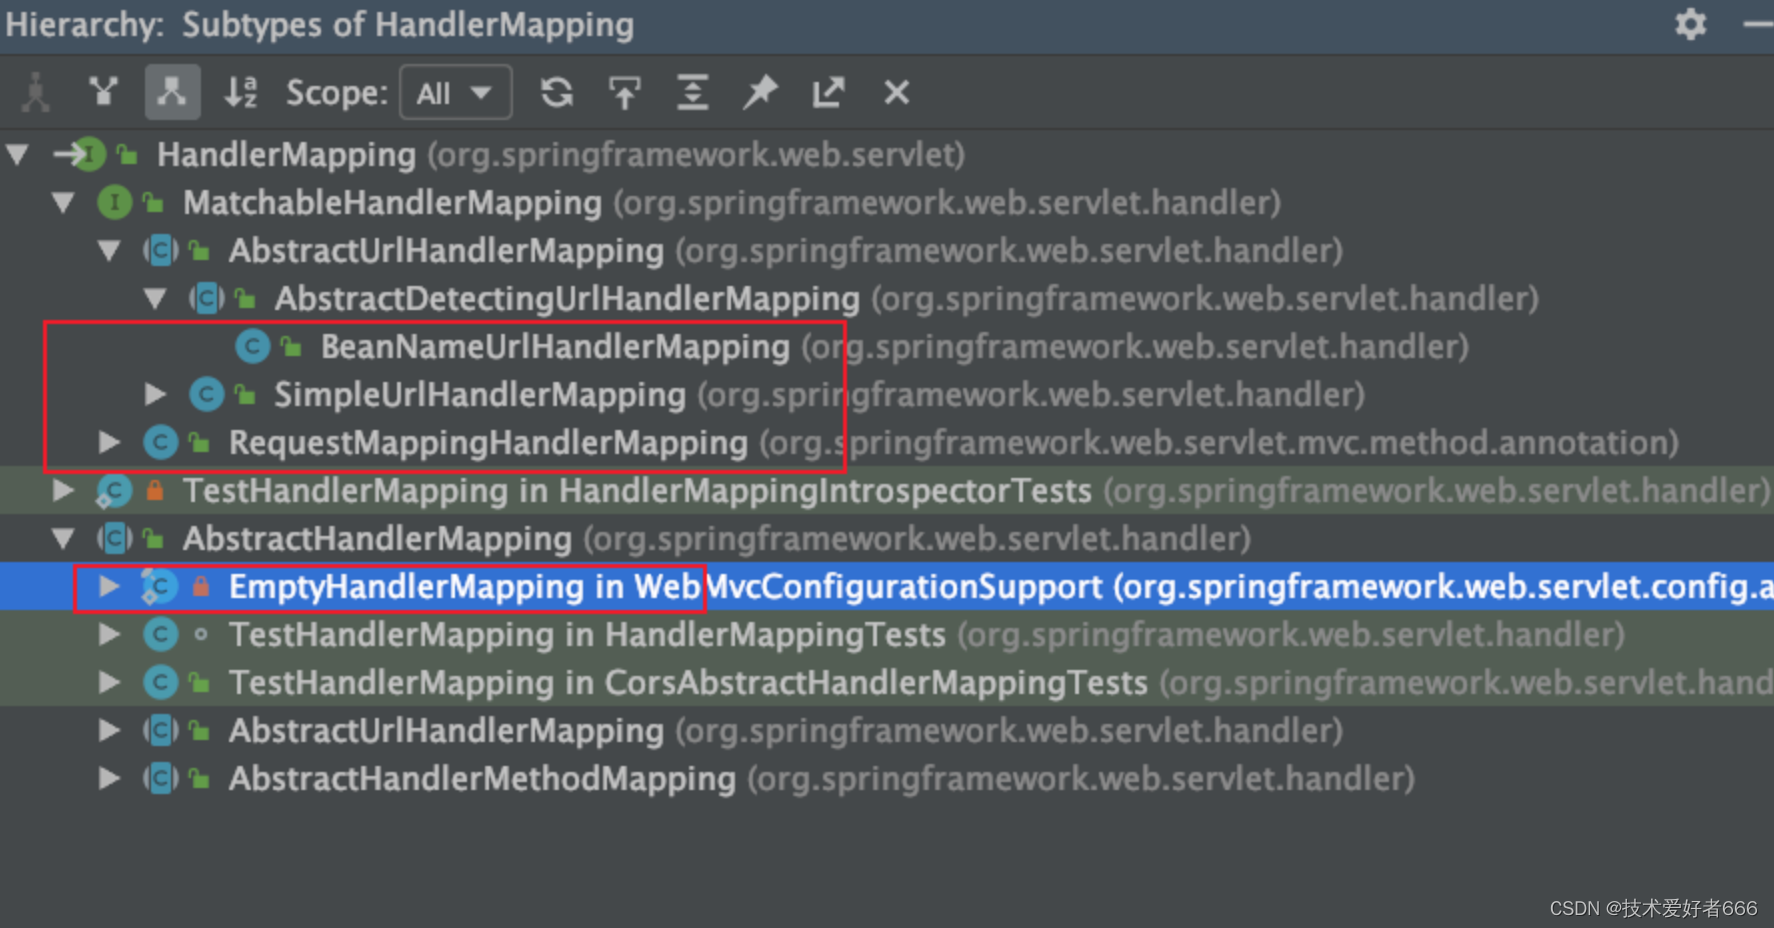Export hierarchy to text file
This screenshot has width=1774, height=928.
(828, 93)
